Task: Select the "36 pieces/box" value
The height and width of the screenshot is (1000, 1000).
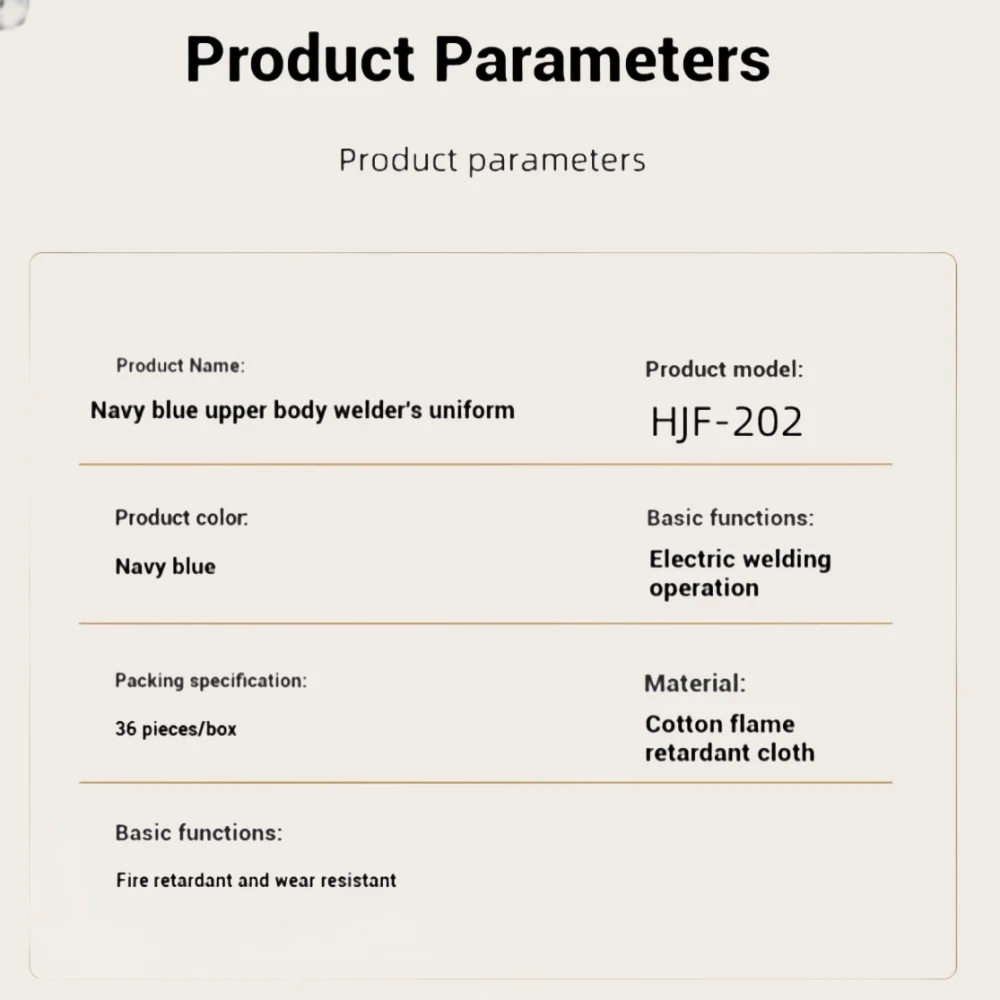Action: click(176, 729)
